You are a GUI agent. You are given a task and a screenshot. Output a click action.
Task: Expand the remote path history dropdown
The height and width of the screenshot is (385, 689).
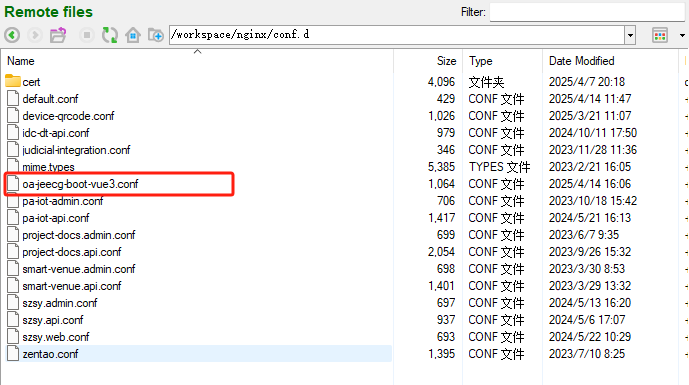(x=630, y=35)
